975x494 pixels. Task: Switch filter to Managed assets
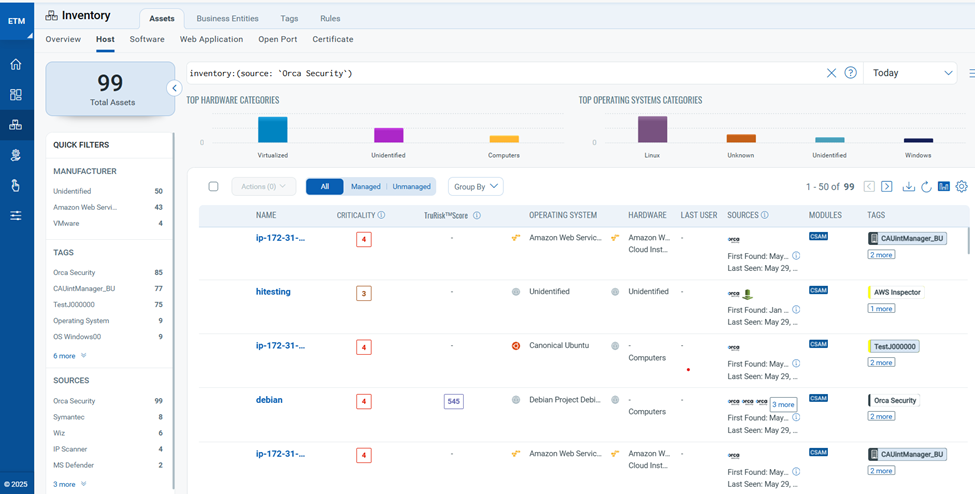pos(365,186)
